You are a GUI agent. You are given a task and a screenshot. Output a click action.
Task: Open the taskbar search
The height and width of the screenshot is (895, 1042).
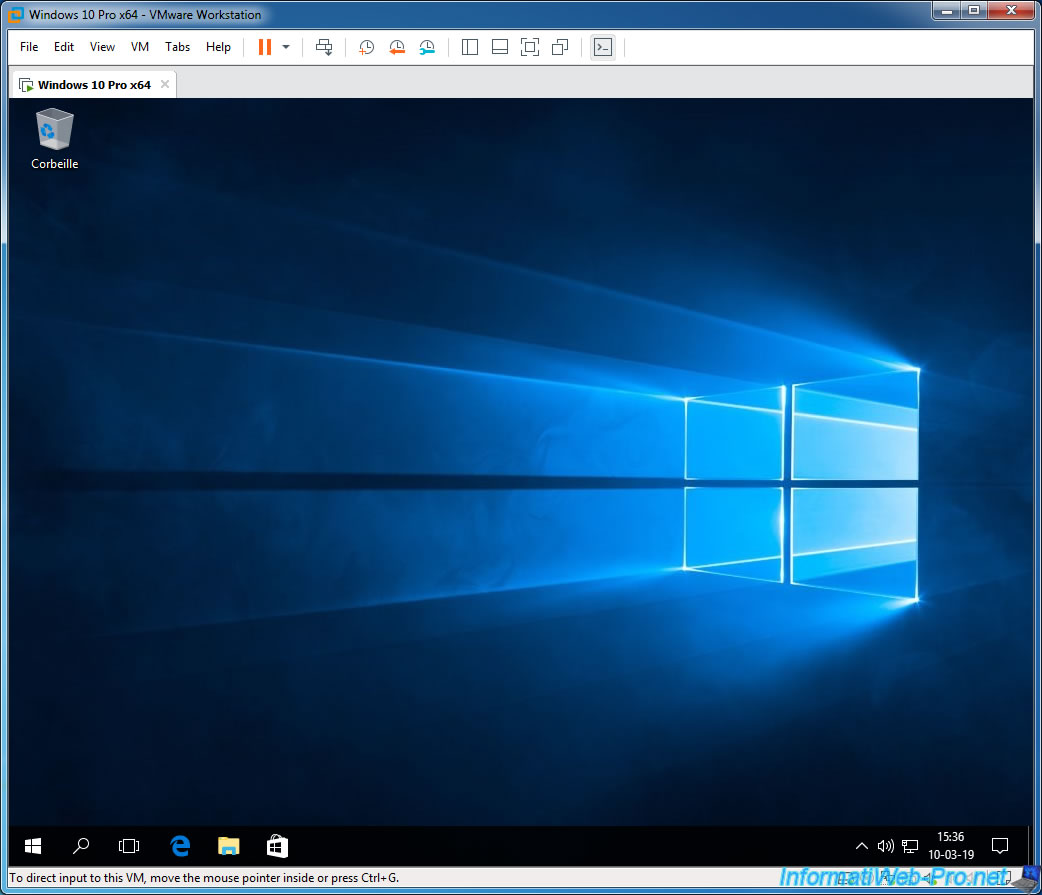81,846
